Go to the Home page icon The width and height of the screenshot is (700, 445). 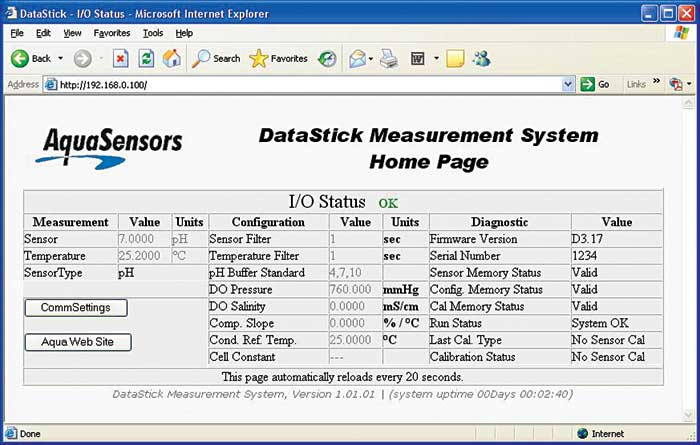click(x=171, y=58)
